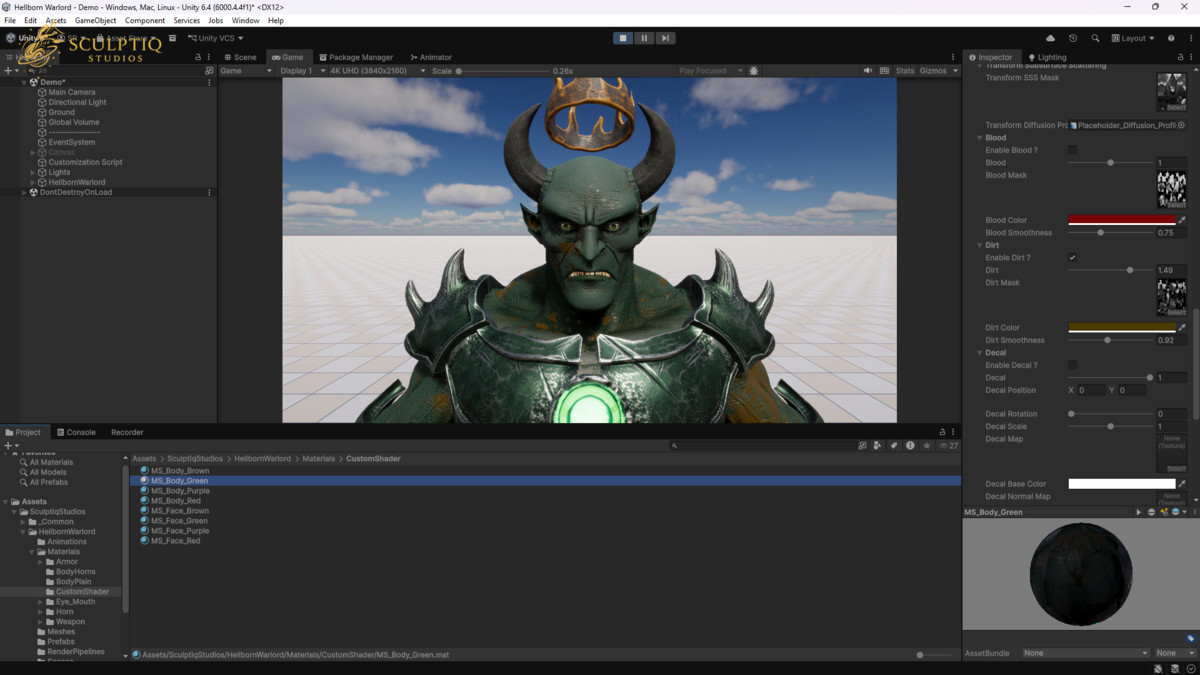The width and height of the screenshot is (1200, 675).
Task: Select the Transform SSS Mask texture thumbnail
Action: click(x=1171, y=92)
